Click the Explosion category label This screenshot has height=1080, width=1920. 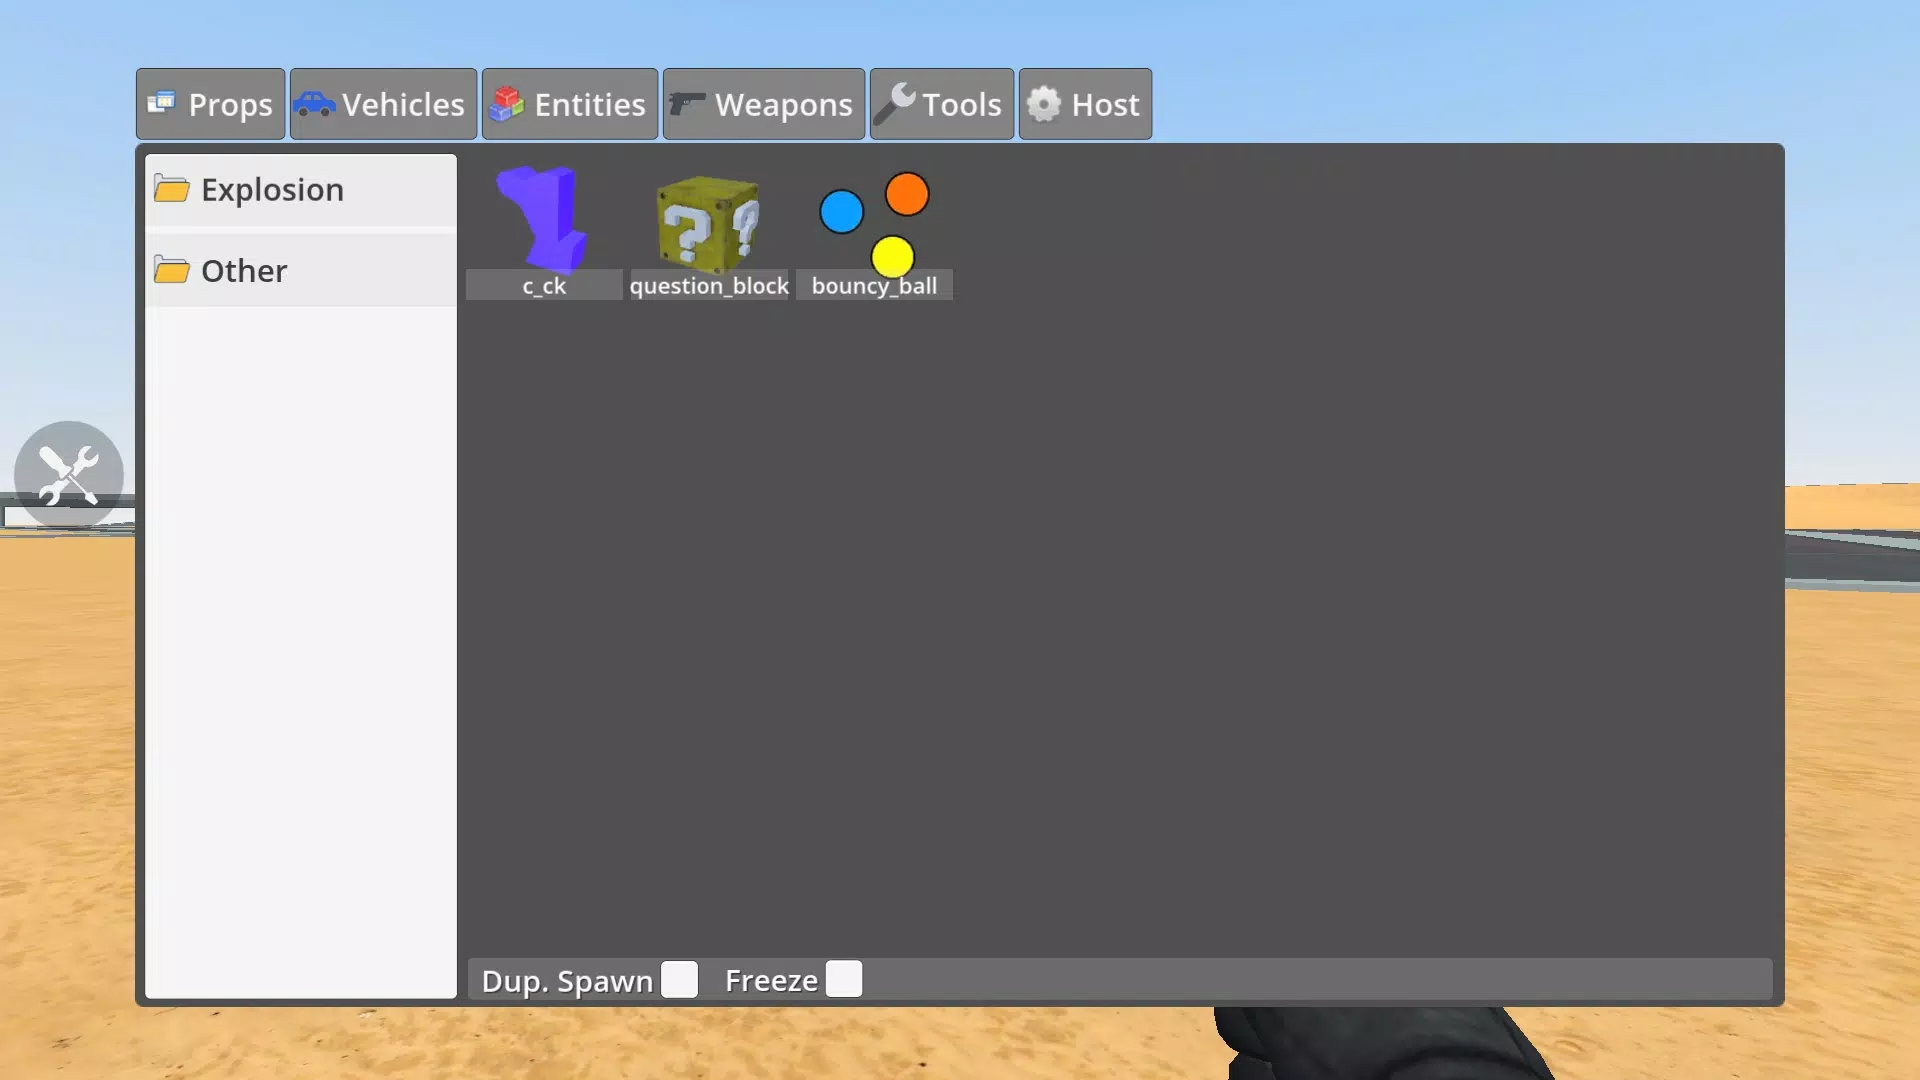[x=273, y=189]
